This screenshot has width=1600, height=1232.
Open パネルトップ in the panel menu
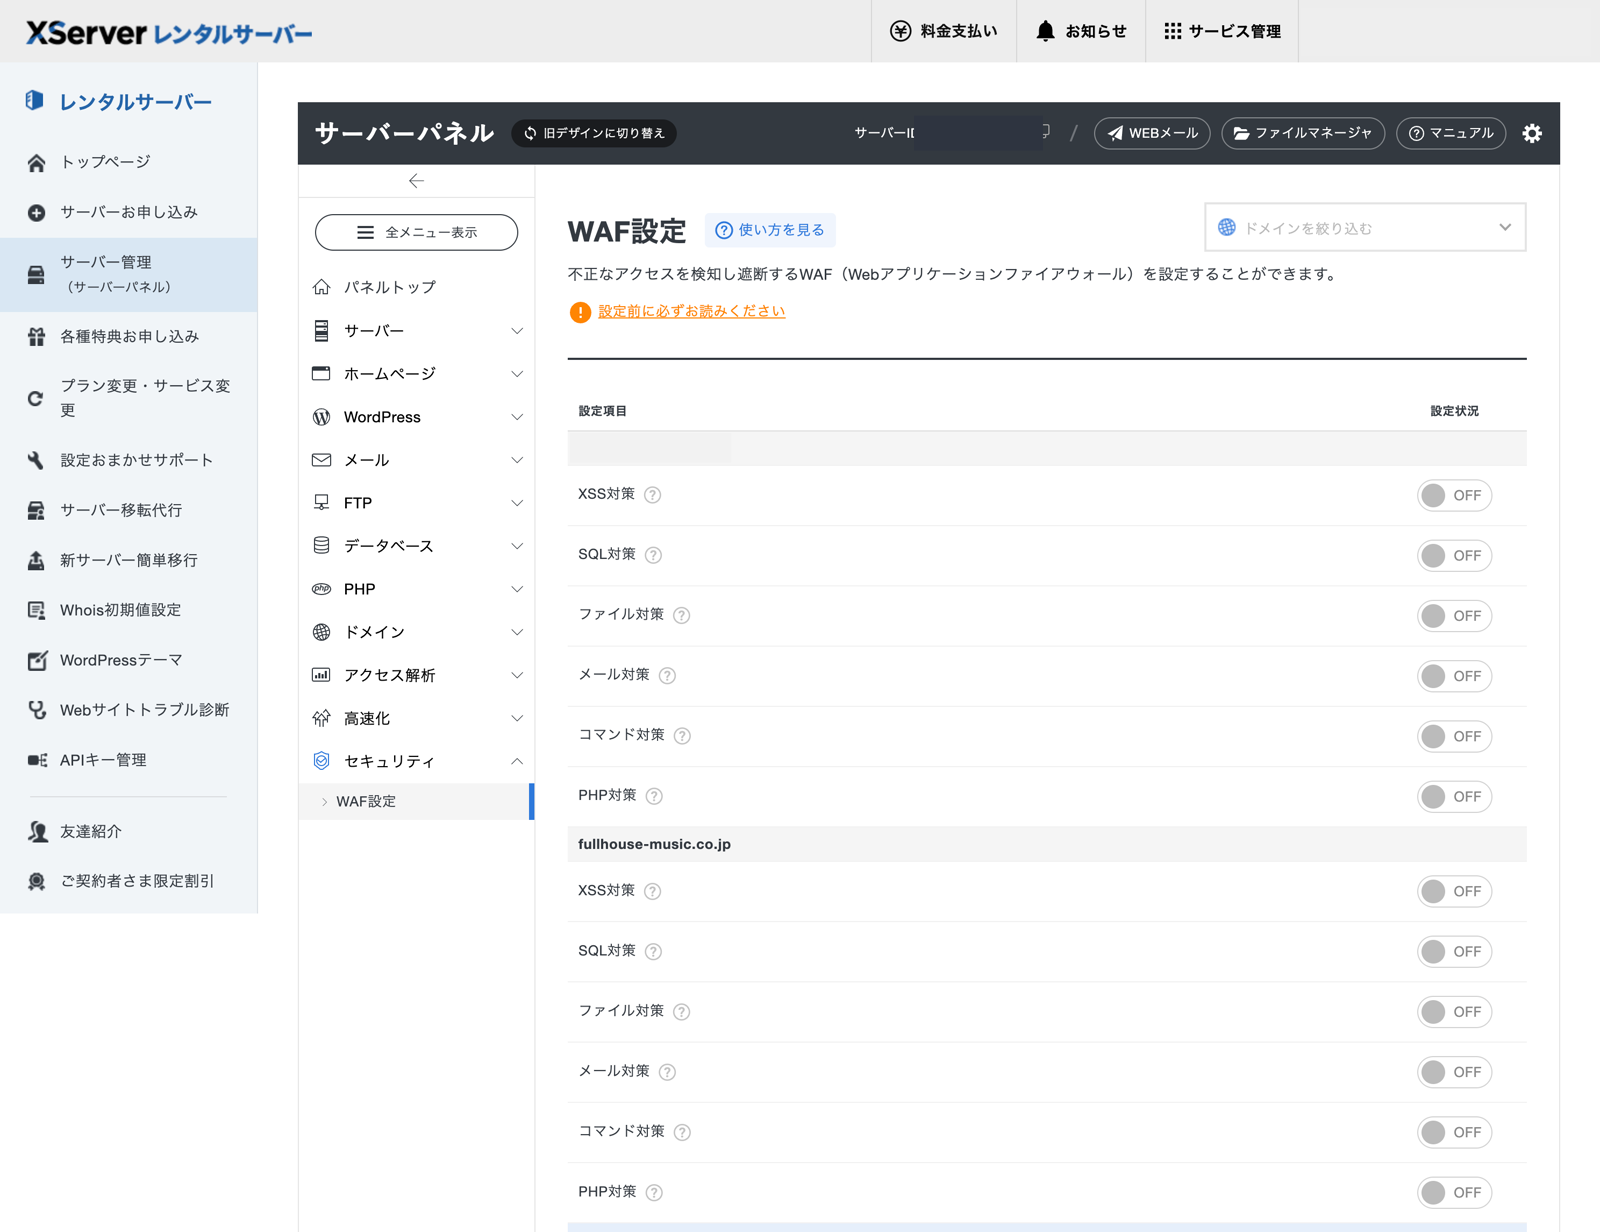[417, 287]
